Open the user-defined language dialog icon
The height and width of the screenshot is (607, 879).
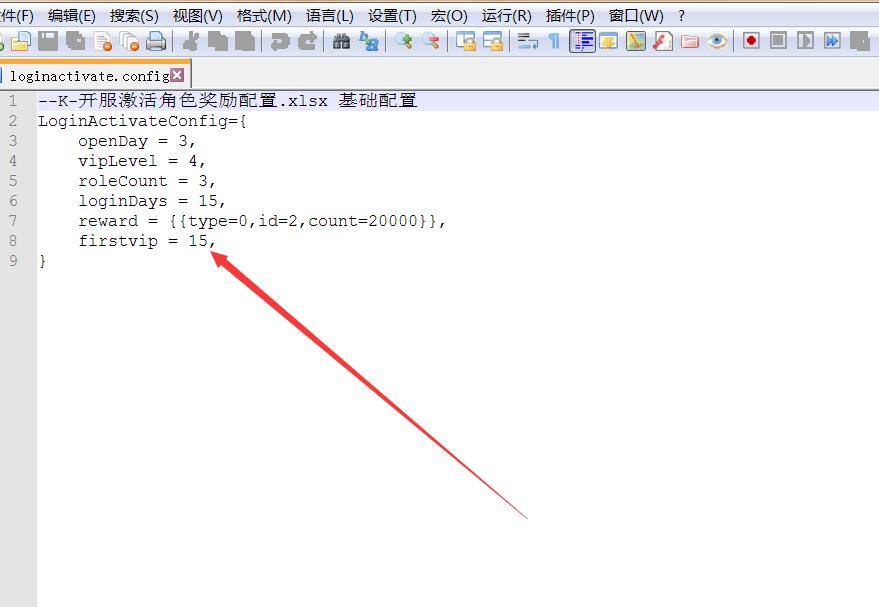coord(608,41)
